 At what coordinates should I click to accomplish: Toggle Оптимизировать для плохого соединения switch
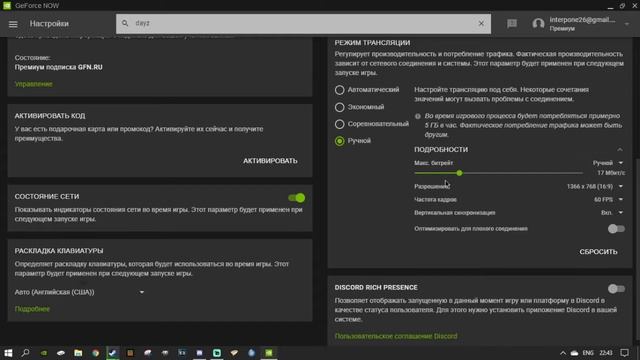616,229
